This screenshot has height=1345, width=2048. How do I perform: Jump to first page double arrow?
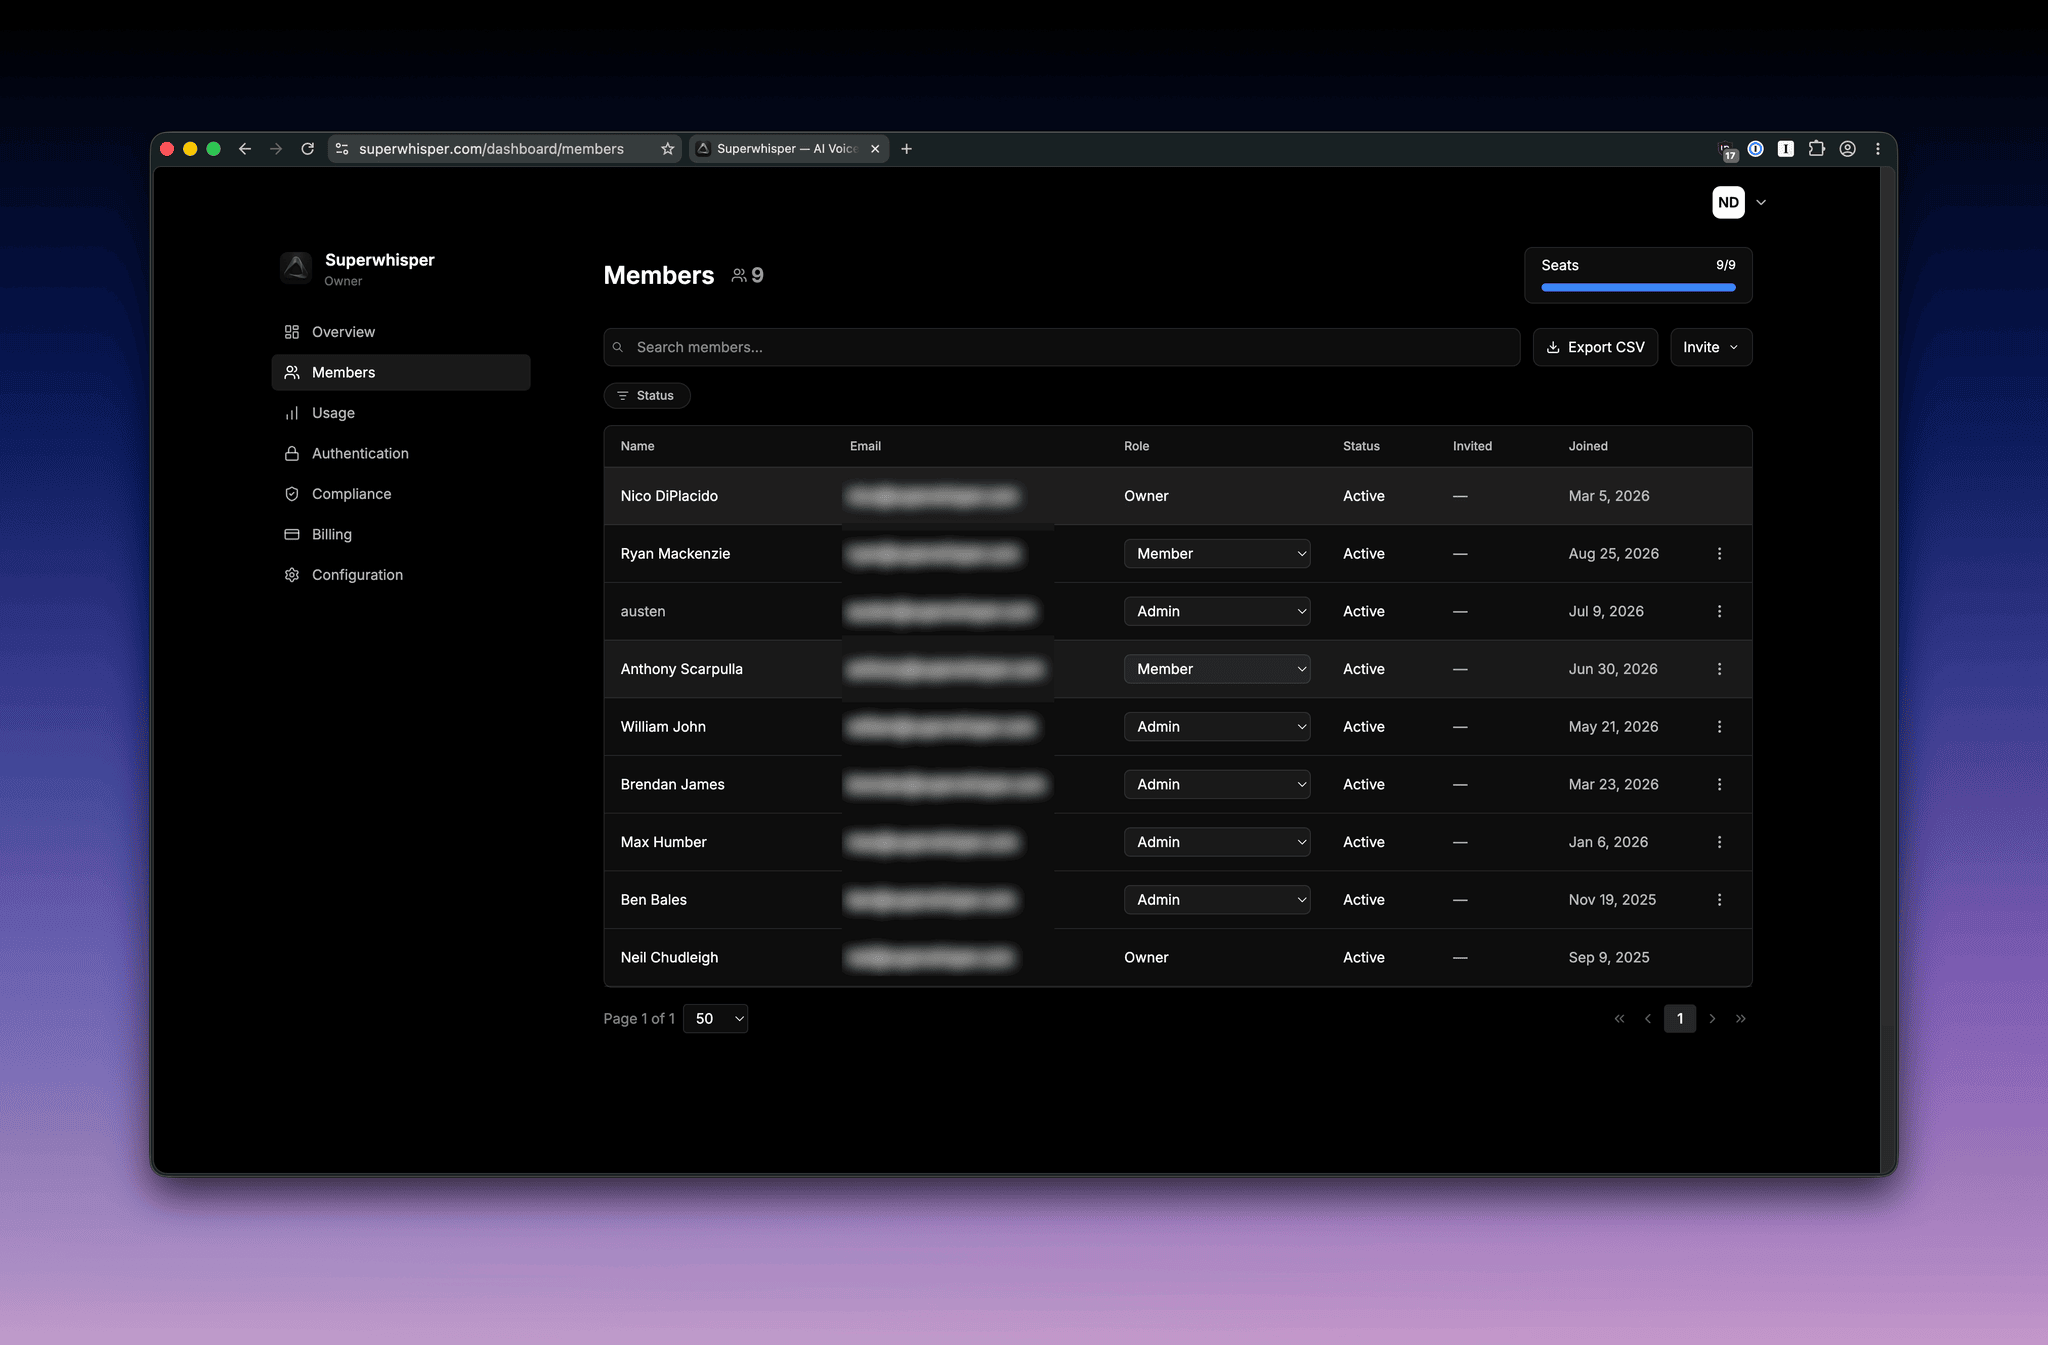coord(1619,1019)
